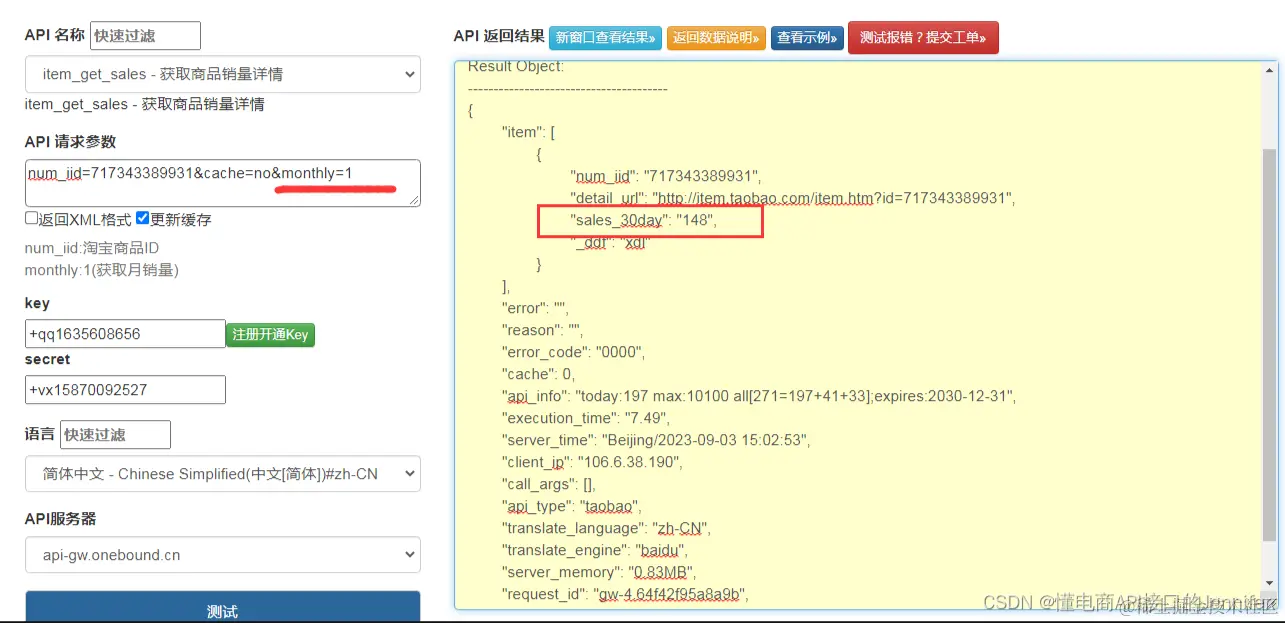Click 测试报错？提交工单 button
1285x623 pixels.
tap(923, 38)
